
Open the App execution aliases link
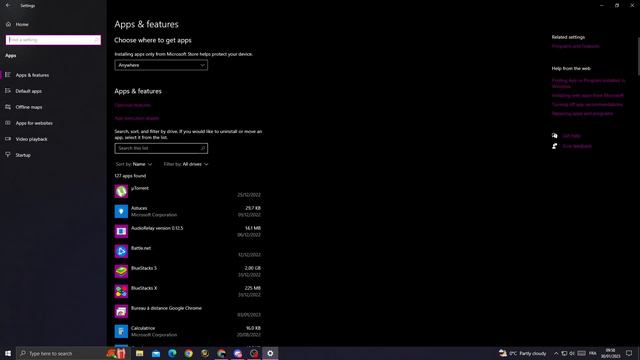pyautogui.click(x=137, y=118)
